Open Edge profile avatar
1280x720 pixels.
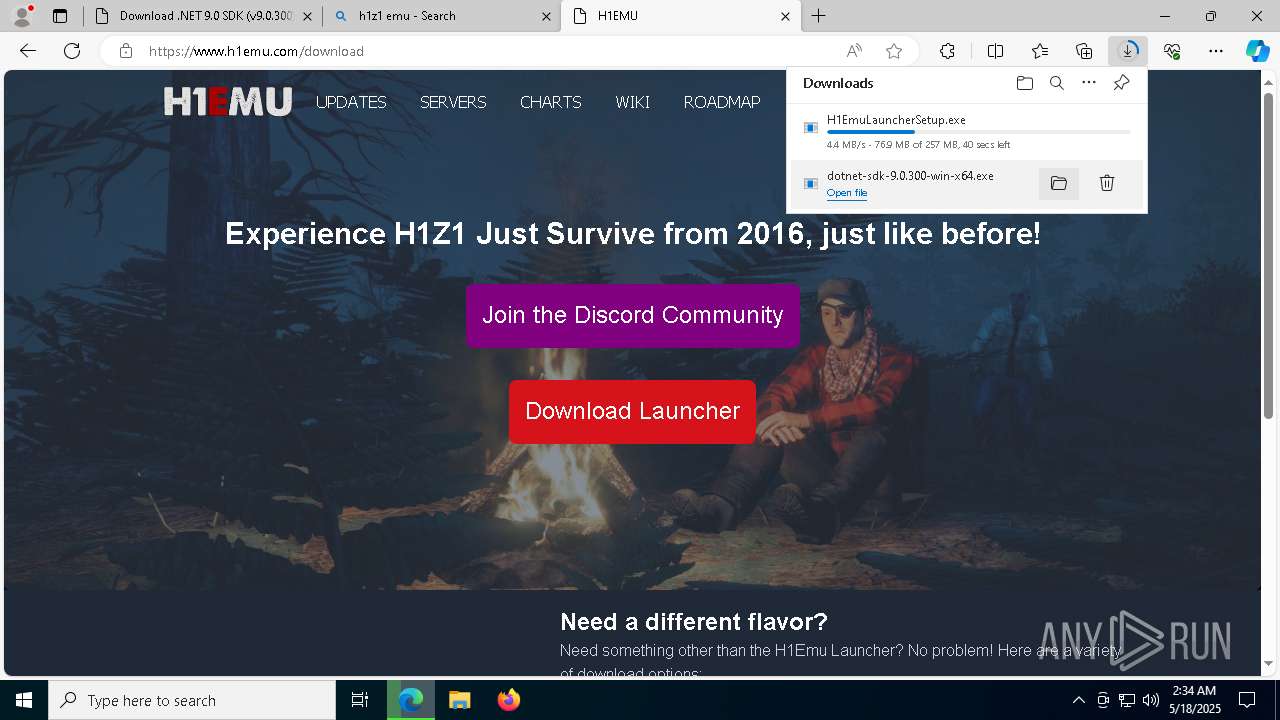(x=22, y=15)
